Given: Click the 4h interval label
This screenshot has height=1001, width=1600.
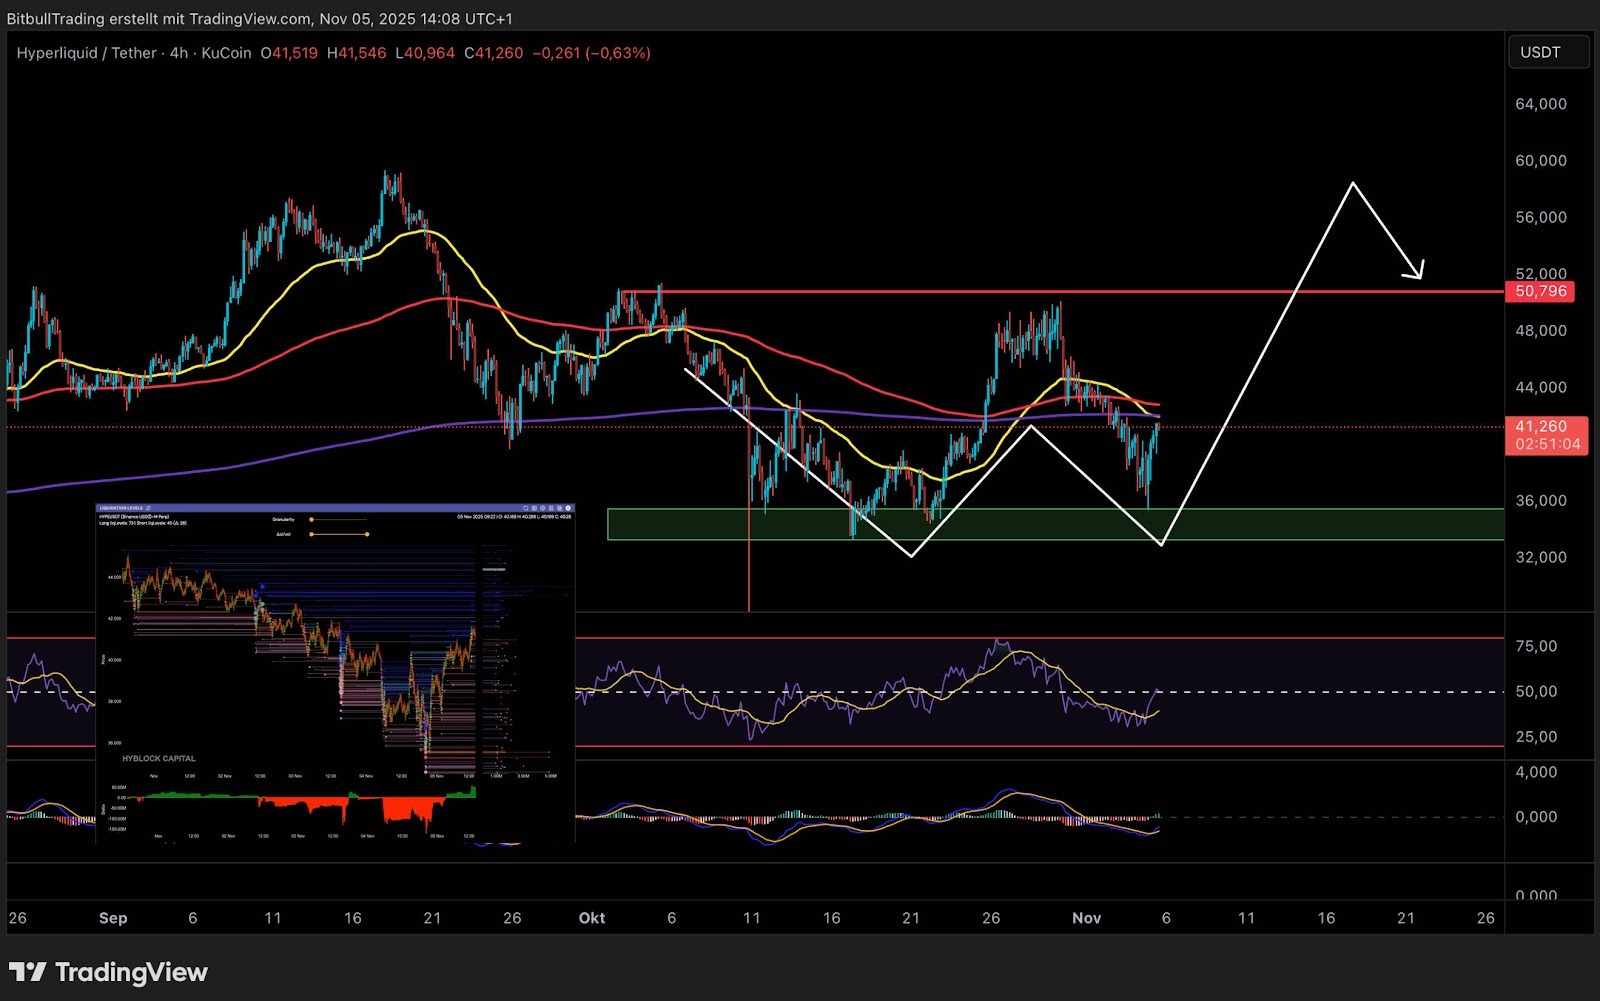Looking at the screenshot, I should pos(179,53).
